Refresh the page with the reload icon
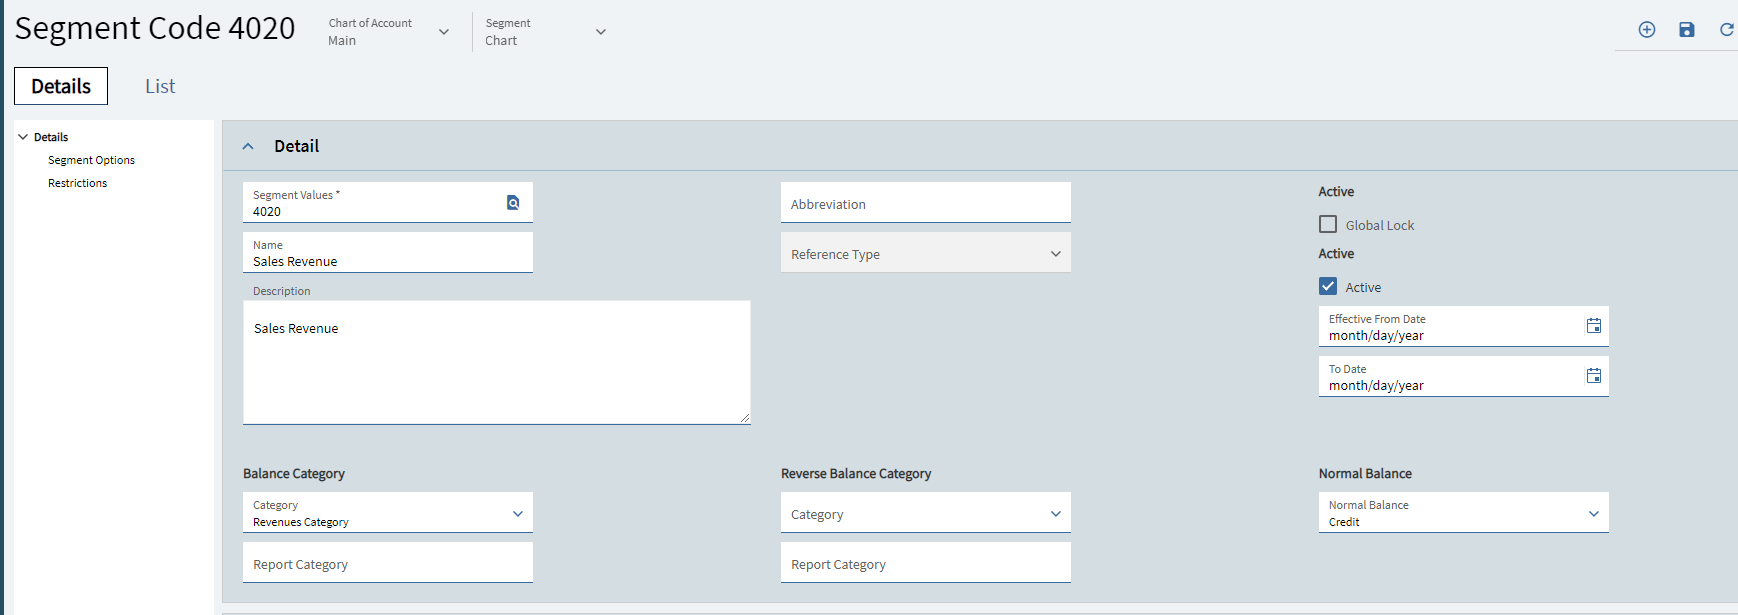1738x615 pixels. coord(1727,30)
